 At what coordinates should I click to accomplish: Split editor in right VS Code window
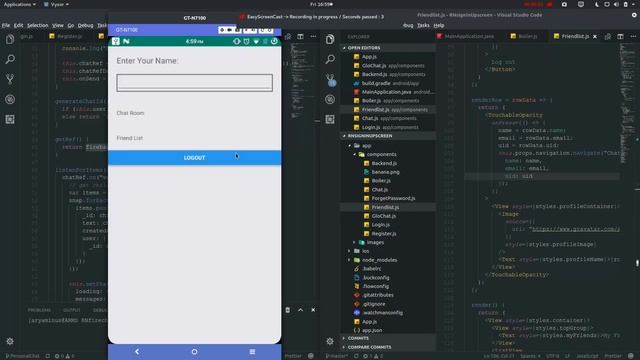[620, 36]
